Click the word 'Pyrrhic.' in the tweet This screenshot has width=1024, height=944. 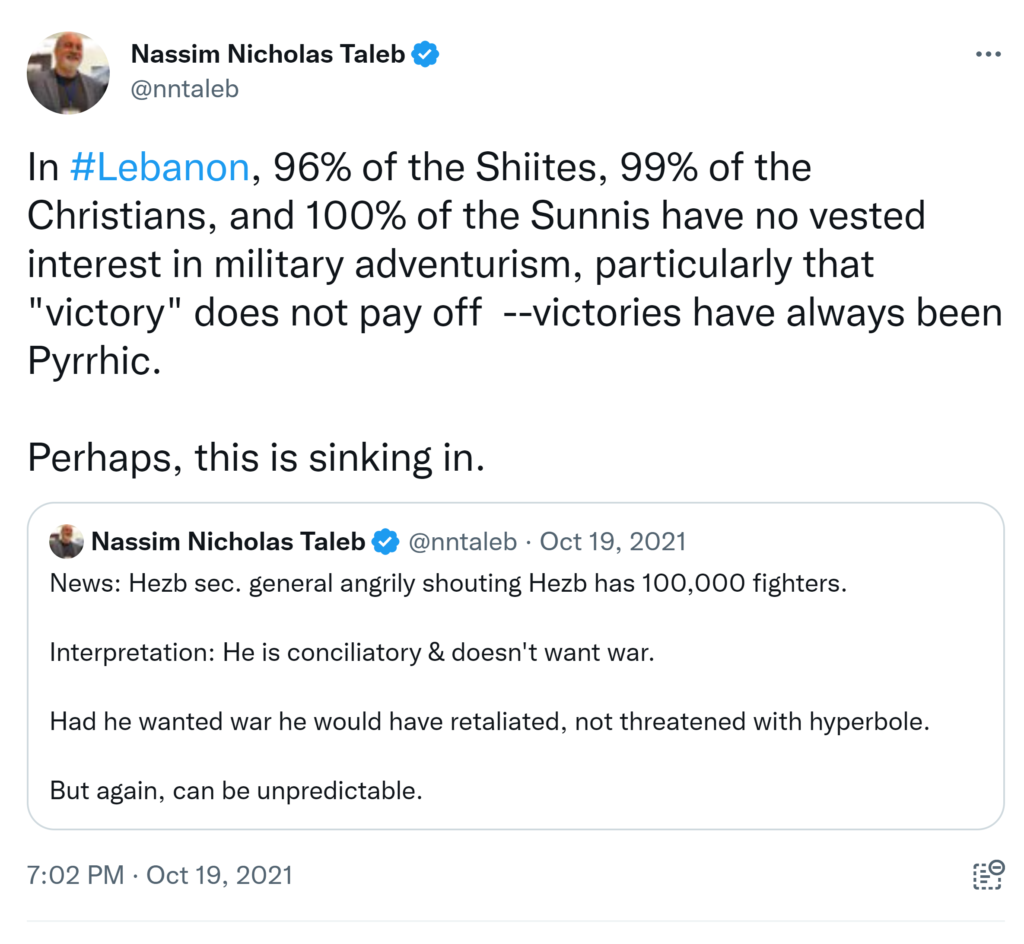[93, 360]
